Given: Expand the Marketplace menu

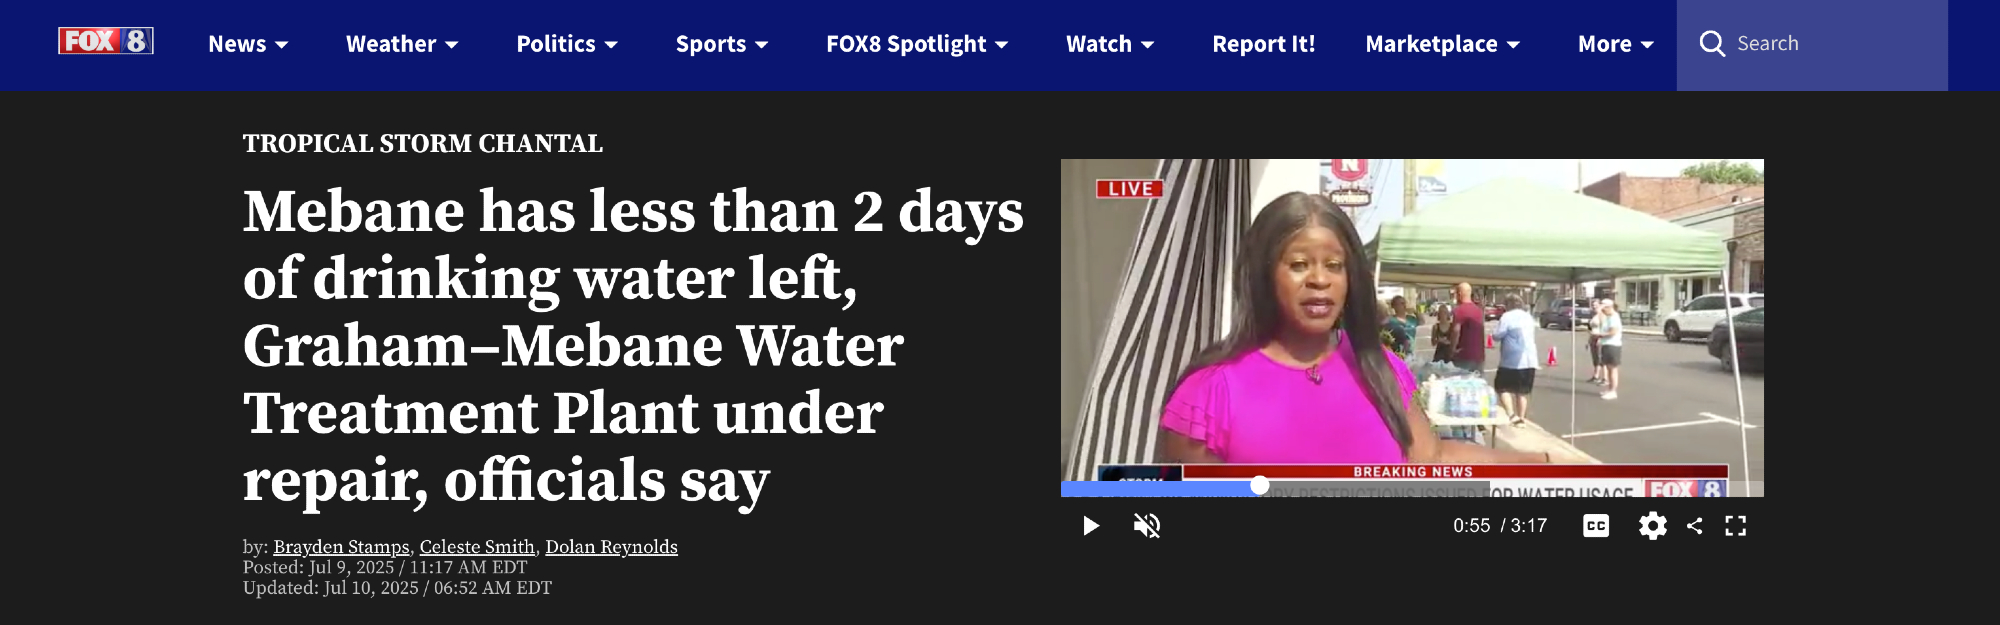Looking at the screenshot, I should tap(1443, 44).
